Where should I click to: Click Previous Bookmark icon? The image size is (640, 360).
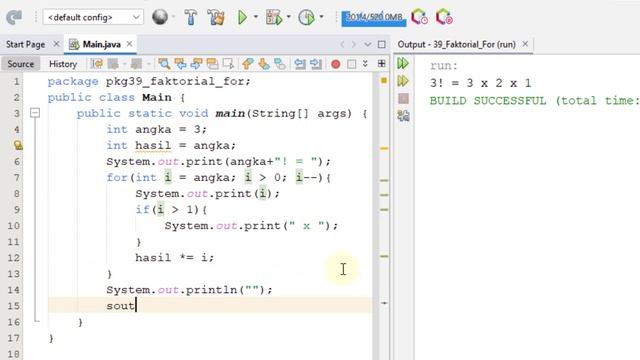[247, 64]
